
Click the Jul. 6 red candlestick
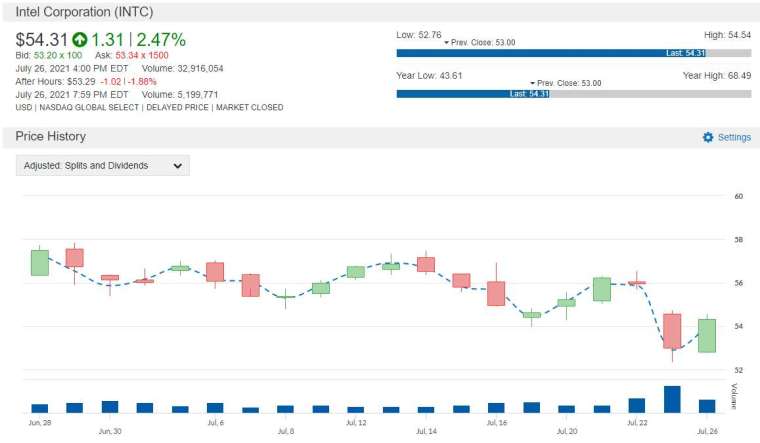click(215, 272)
